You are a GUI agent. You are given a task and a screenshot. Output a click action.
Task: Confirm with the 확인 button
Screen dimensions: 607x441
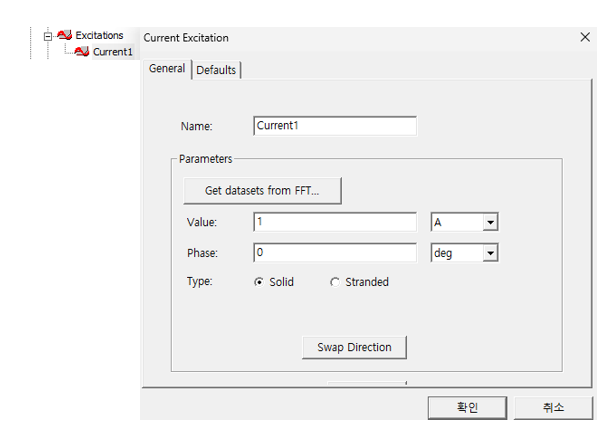point(467,407)
